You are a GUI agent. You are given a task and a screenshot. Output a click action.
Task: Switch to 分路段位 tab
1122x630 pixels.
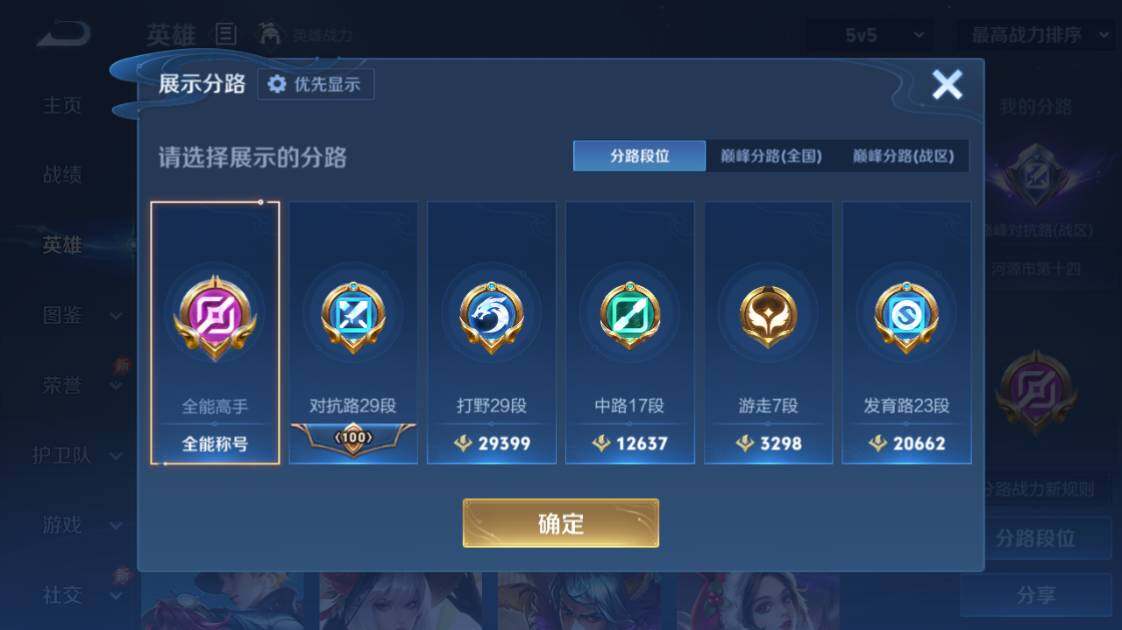pyautogui.click(x=639, y=156)
